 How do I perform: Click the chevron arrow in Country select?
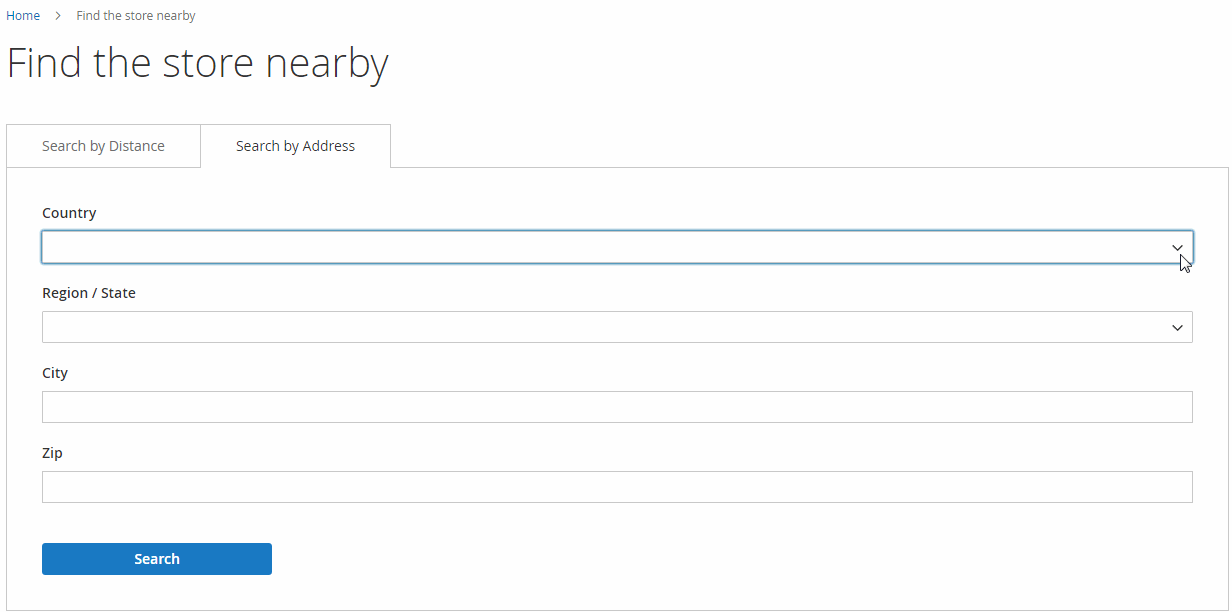pos(1177,247)
